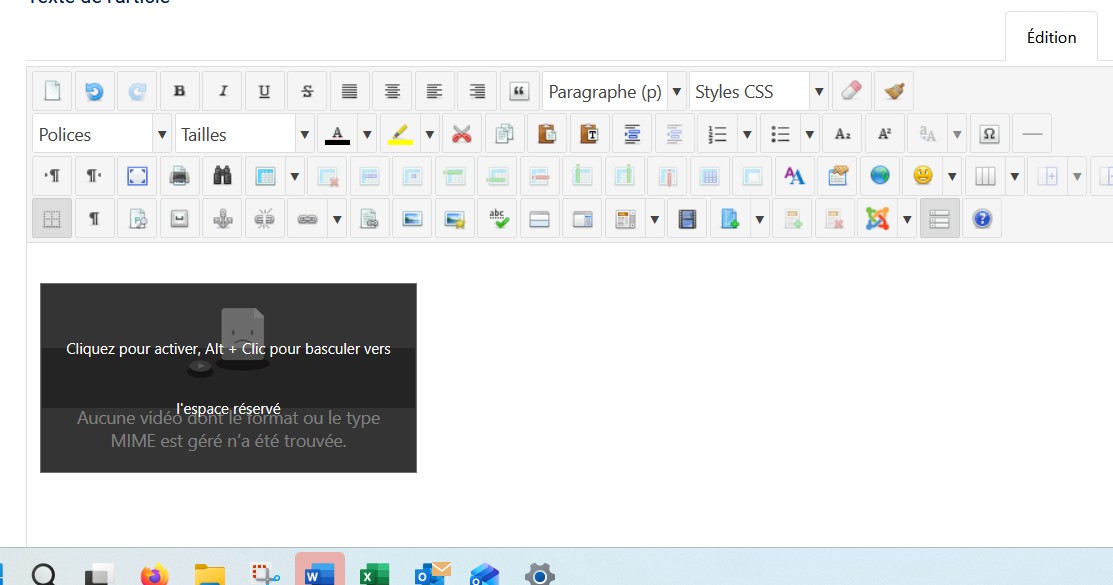Screen dimensions: 1113x585
Task: Open the Find and Replace binoculars tool
Action: (222, 177)
